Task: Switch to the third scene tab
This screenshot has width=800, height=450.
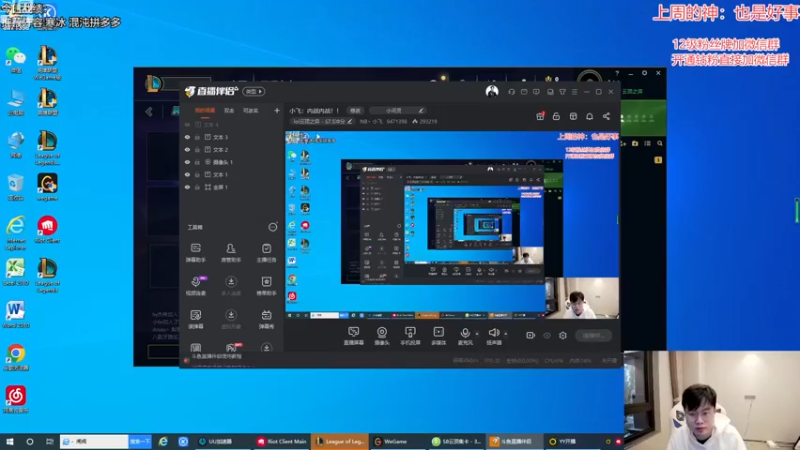Action: [x=251, y=111]
